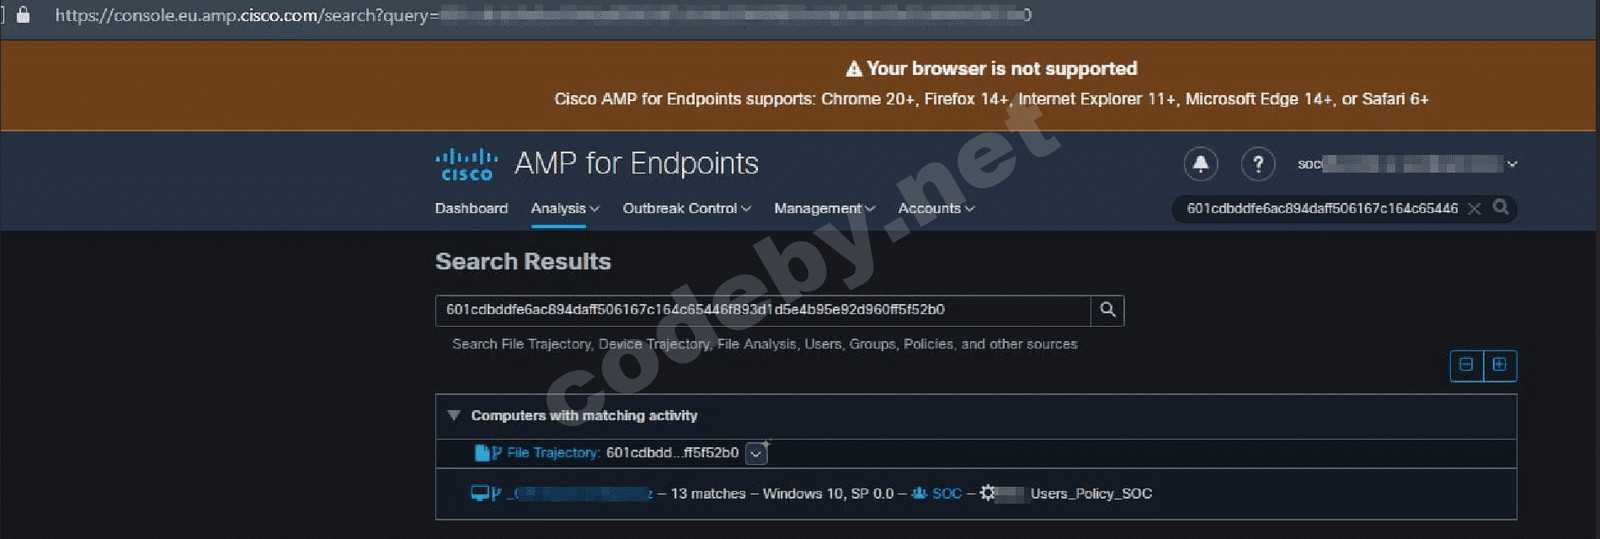Open the notifications bell
The height and width of the screenshot is (539, 1600).
[1201, 163]
